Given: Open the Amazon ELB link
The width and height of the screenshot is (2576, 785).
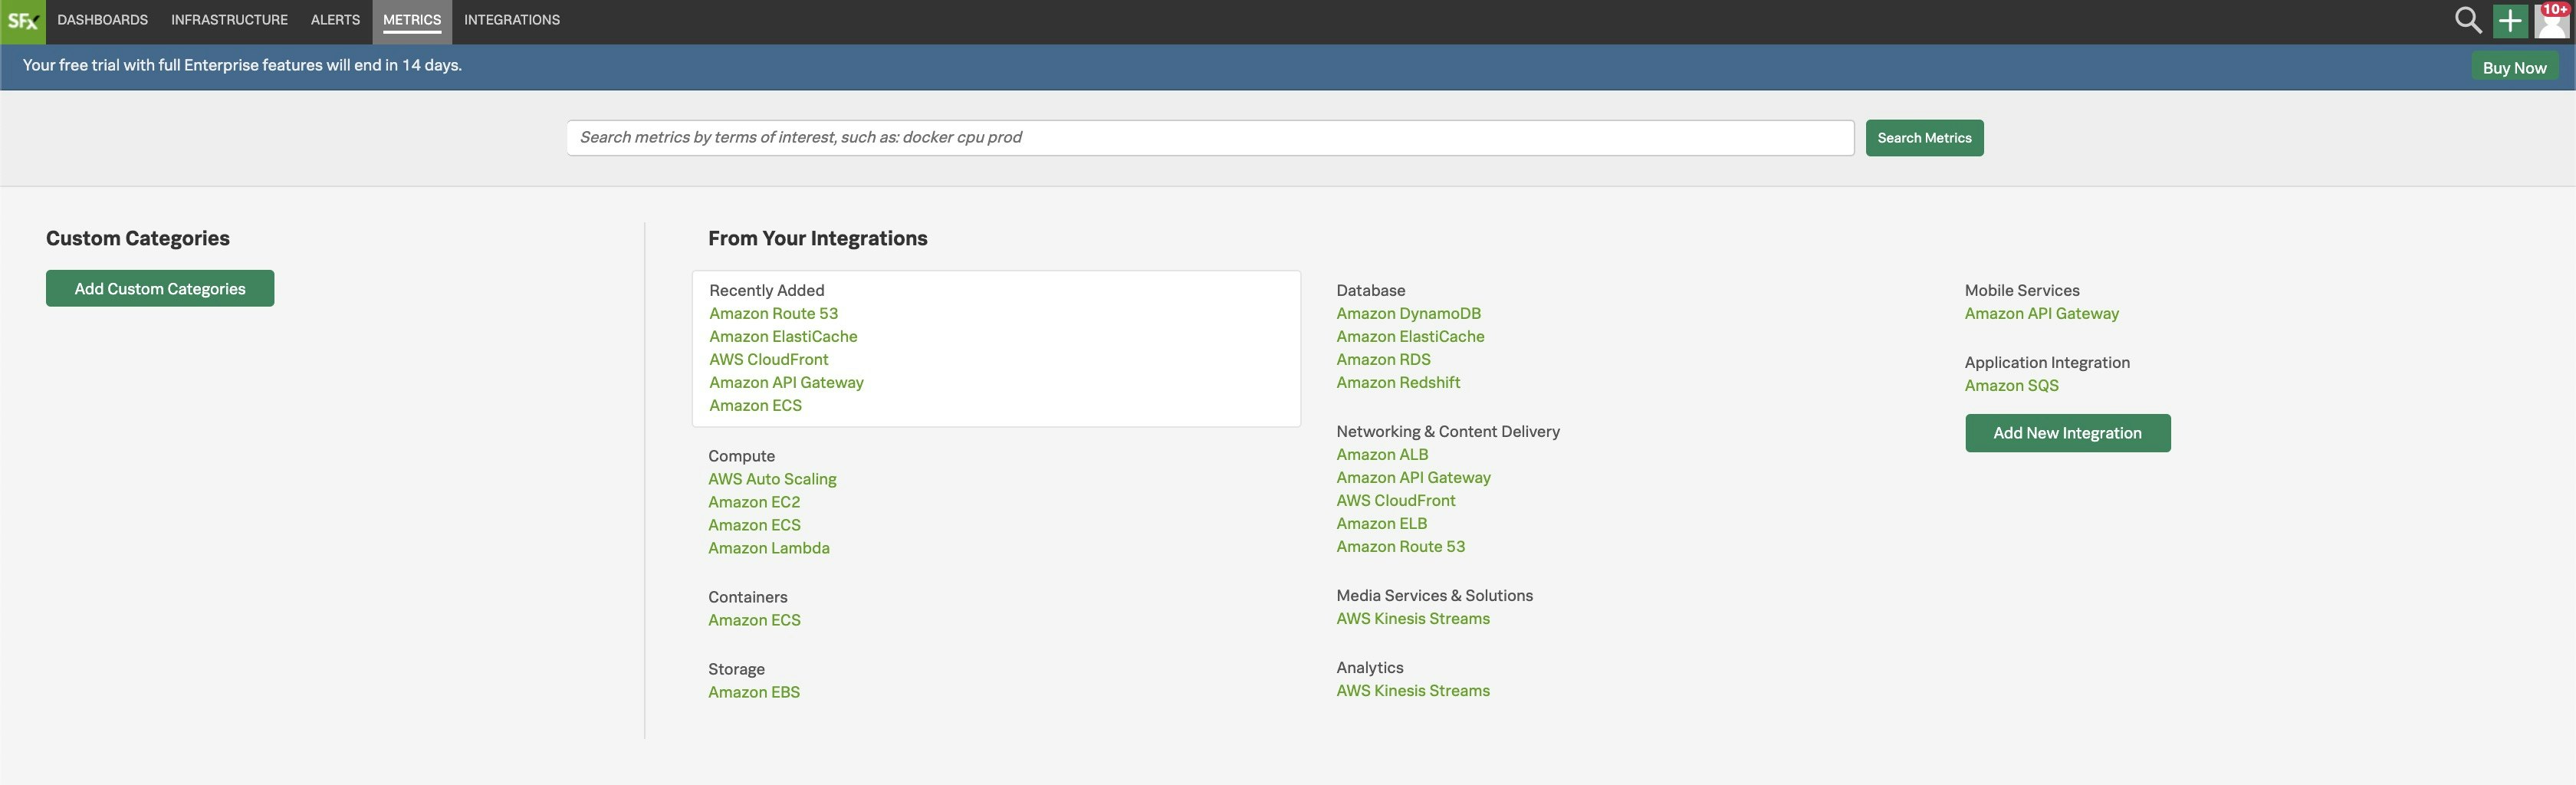Looking at the screenshot, I should [x=1382, y=523].
